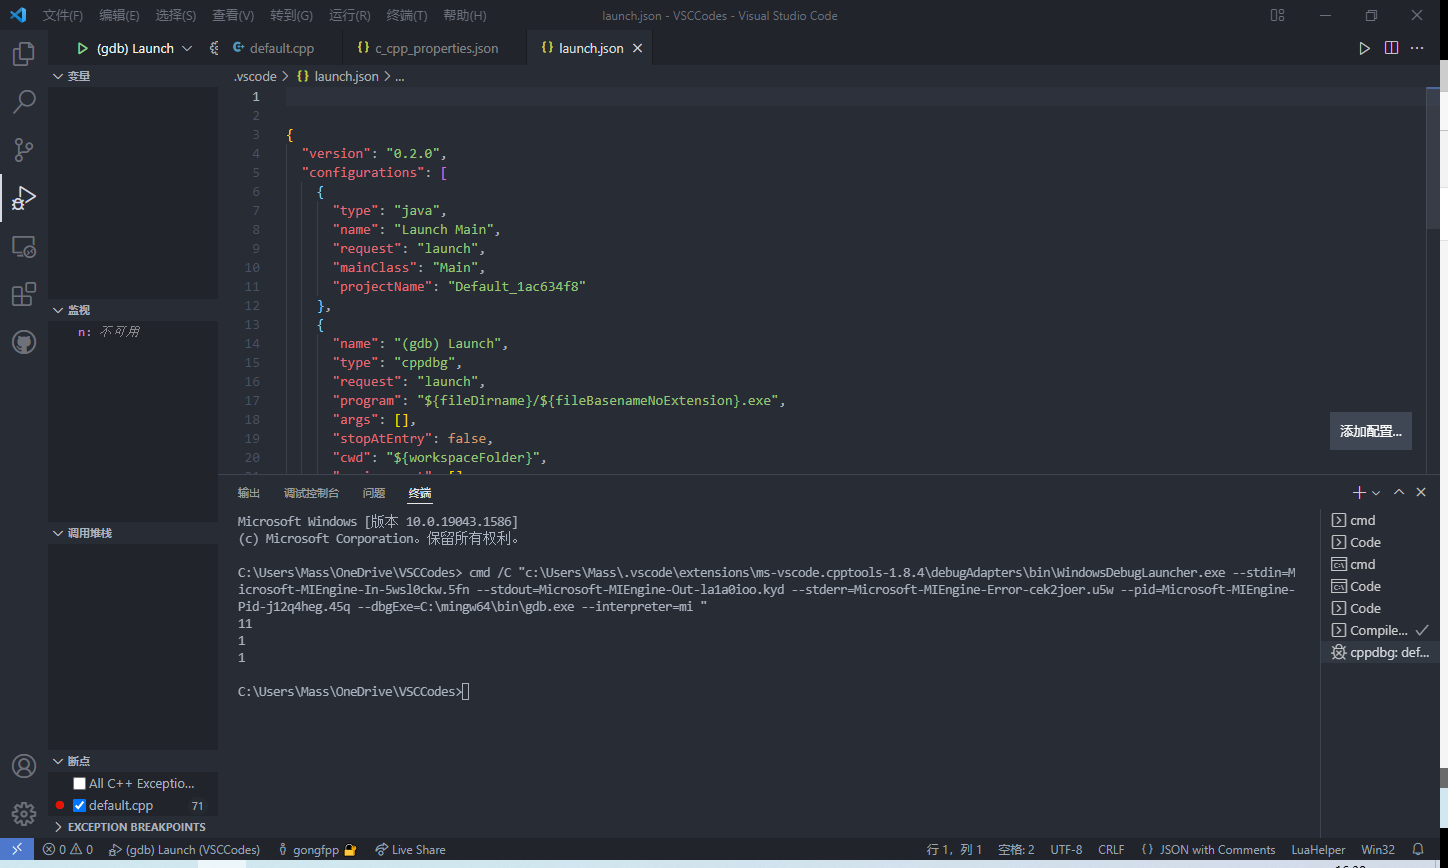Open the 文件(F) menu
Screen dimensions: 1448x868
click(62, 16)
